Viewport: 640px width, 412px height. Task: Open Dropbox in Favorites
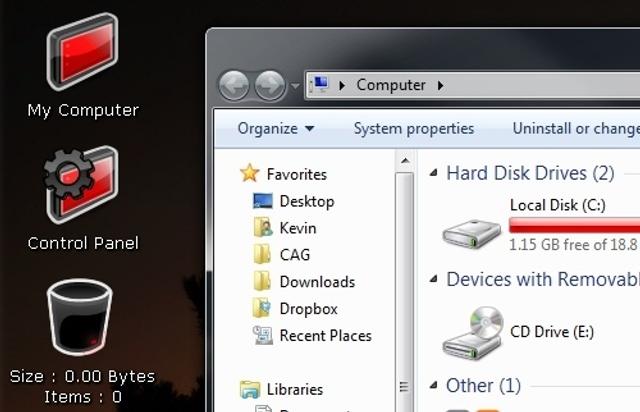[x=309, y=309]
